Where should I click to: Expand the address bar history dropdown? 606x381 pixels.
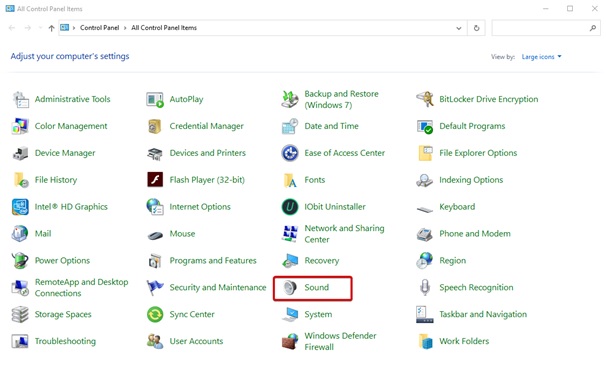[459, 28]
